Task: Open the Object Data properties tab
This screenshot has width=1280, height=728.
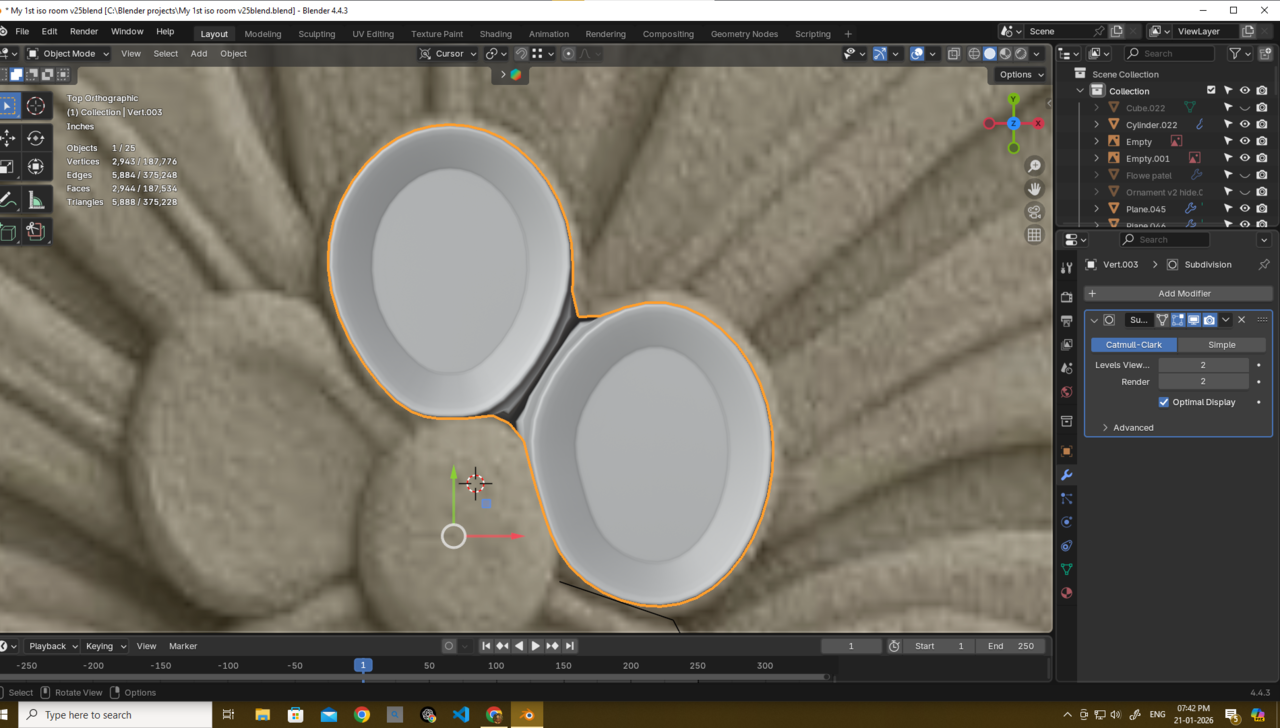Action: pos(1066,569)
